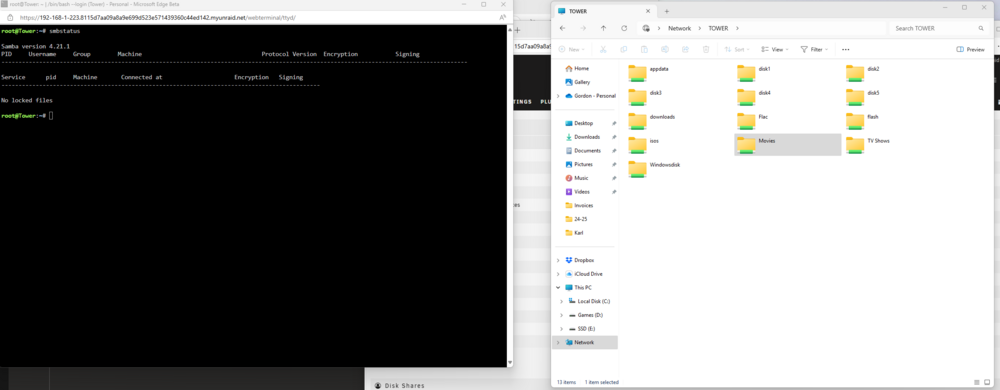Click the Delete trash icon

point(706,49)
